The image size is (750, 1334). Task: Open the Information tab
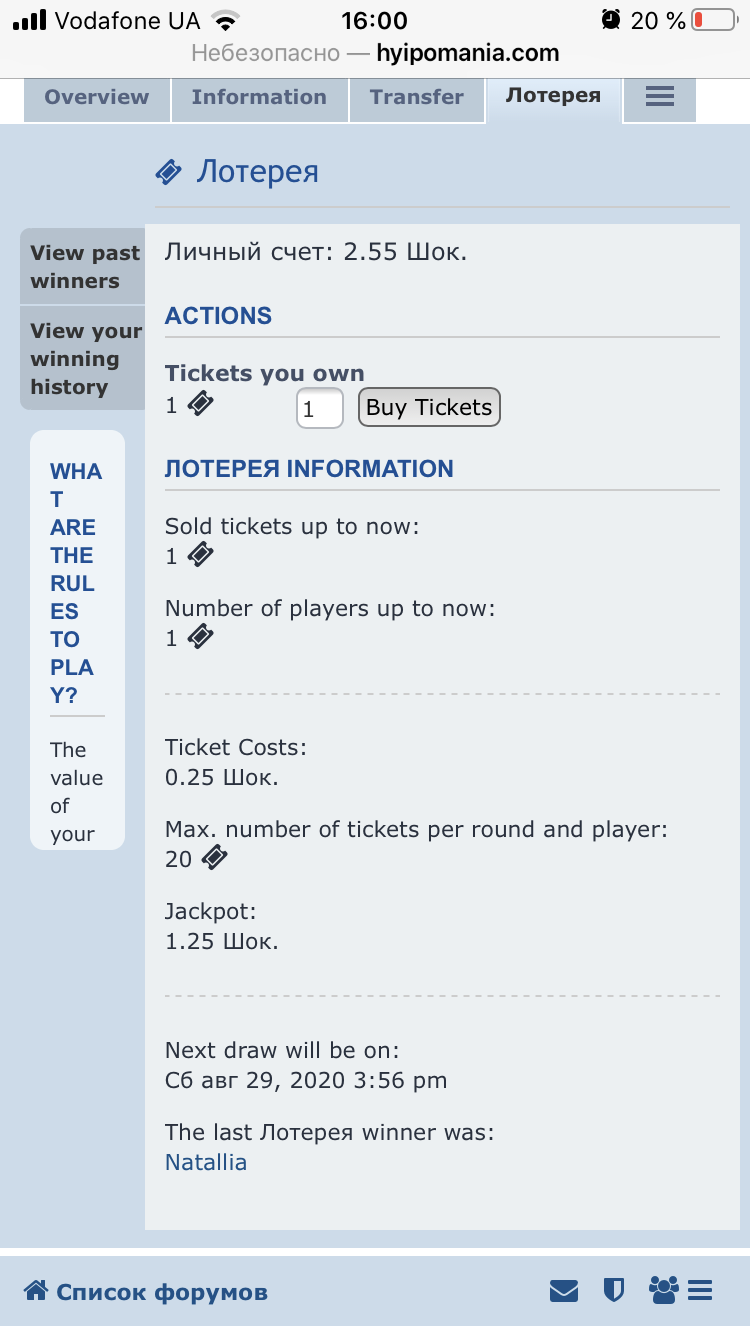[x=259, y=97]
